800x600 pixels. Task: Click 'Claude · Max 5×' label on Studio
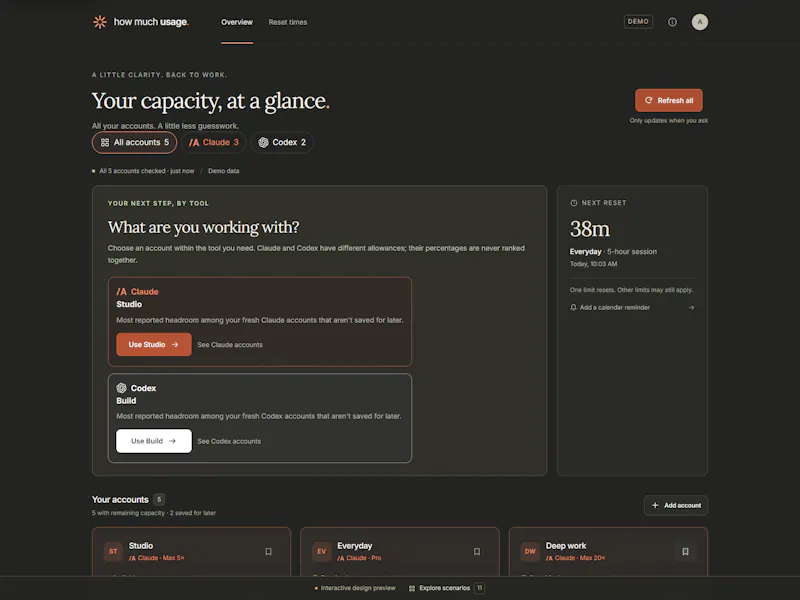[156, 558]
